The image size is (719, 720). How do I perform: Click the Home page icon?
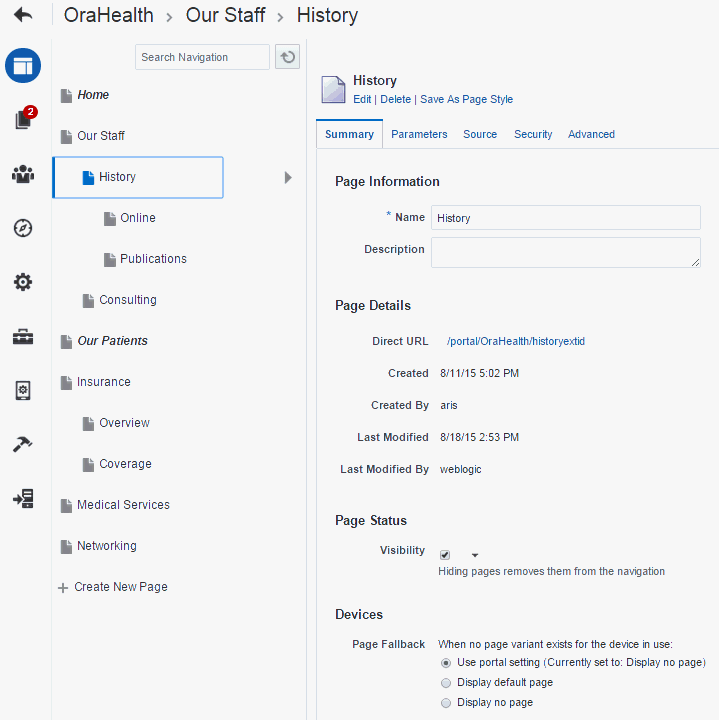tap(67, 96)
